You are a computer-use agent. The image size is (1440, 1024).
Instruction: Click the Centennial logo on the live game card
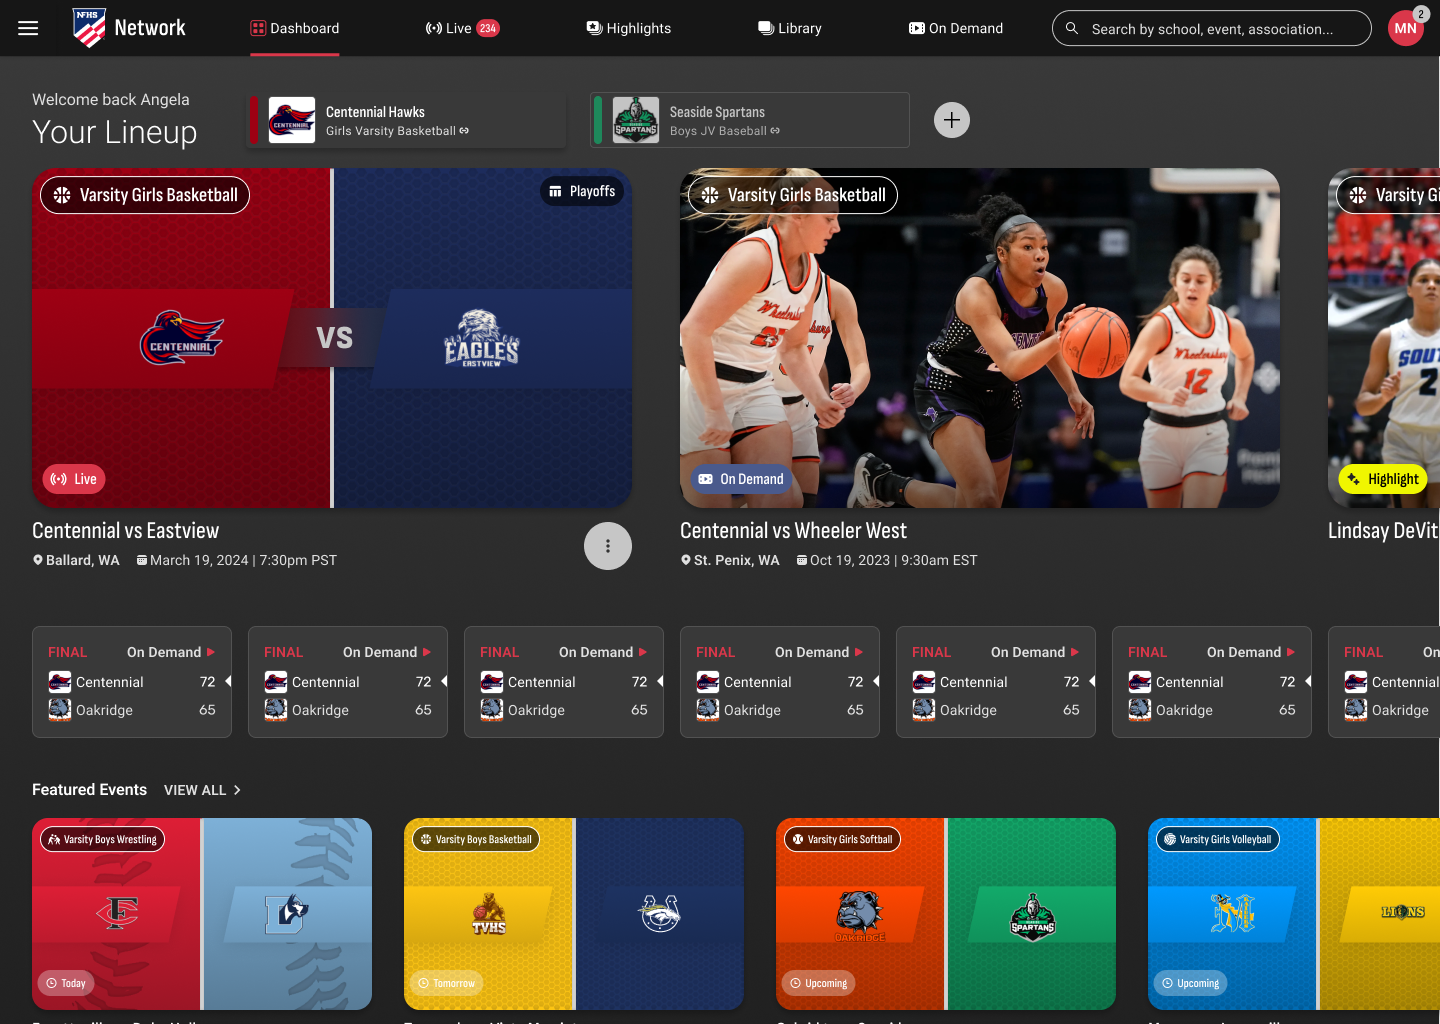coord(181,338)
